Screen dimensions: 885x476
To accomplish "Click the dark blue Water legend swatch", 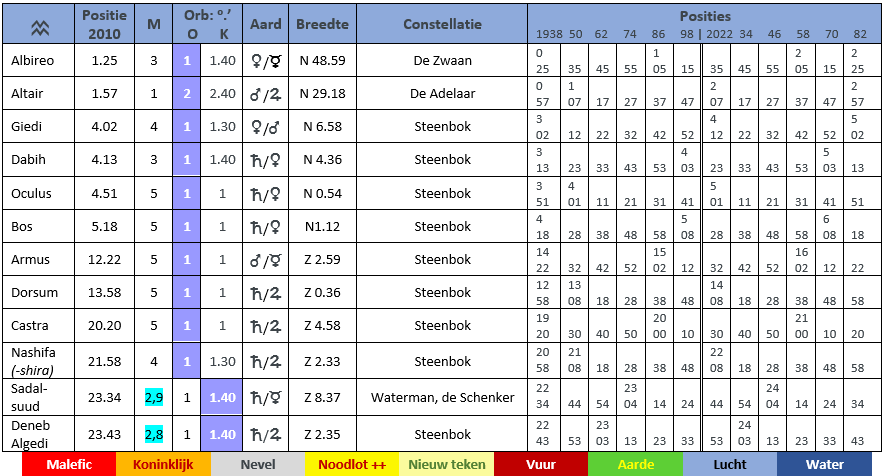I will click(825, 464).
